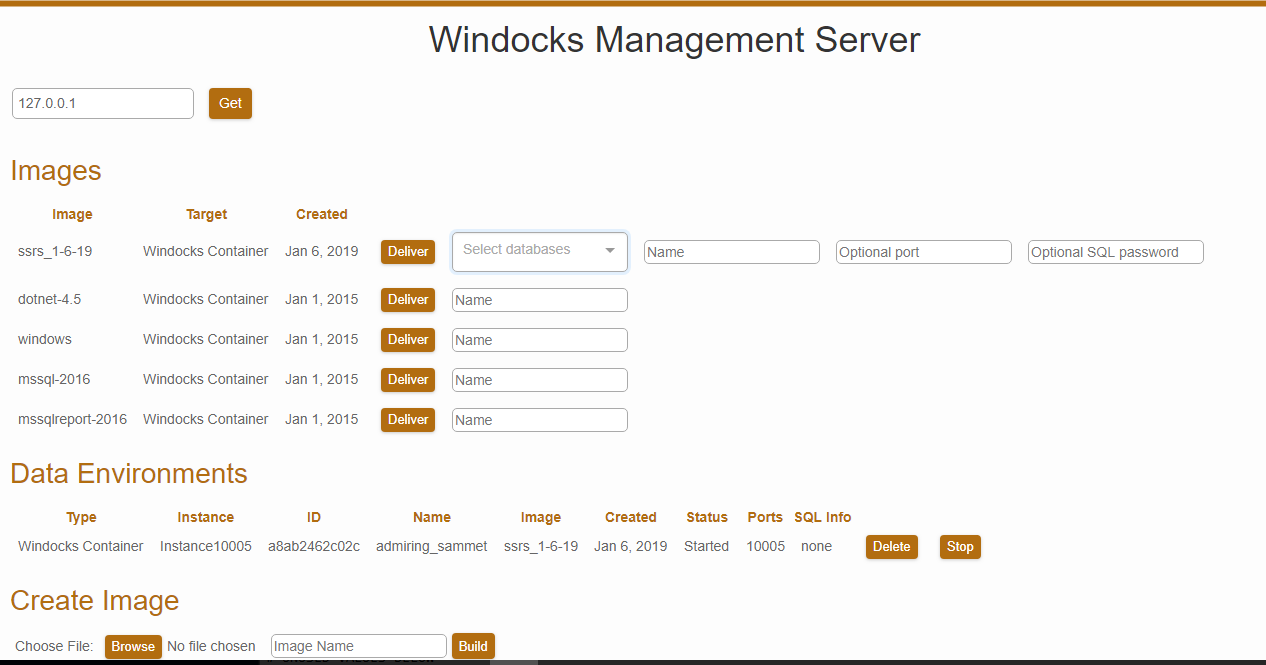Viewport: 1266px width, 665px height.
Task: Select the mssqlreport-2016 image name
Action: pyautogui.click(x=73, y=419)
